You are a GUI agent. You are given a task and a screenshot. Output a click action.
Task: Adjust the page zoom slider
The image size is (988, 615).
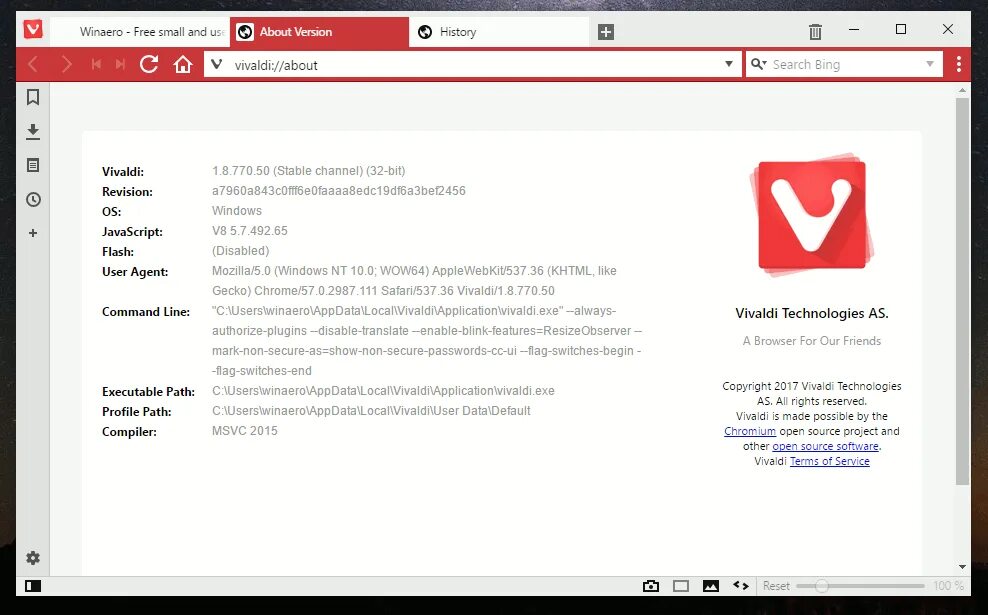coord(860,586)
